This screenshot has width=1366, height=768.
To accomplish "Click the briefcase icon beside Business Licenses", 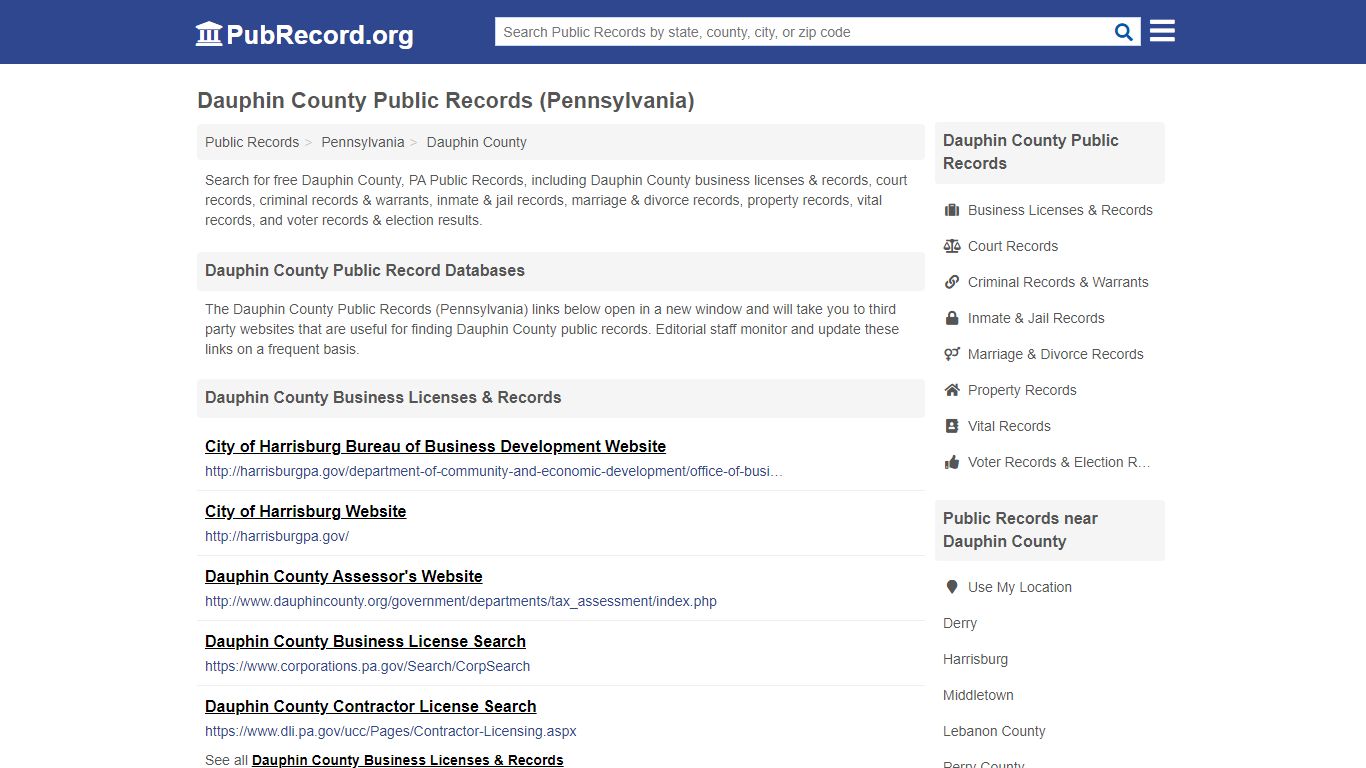I will click(x=952, y=210).
